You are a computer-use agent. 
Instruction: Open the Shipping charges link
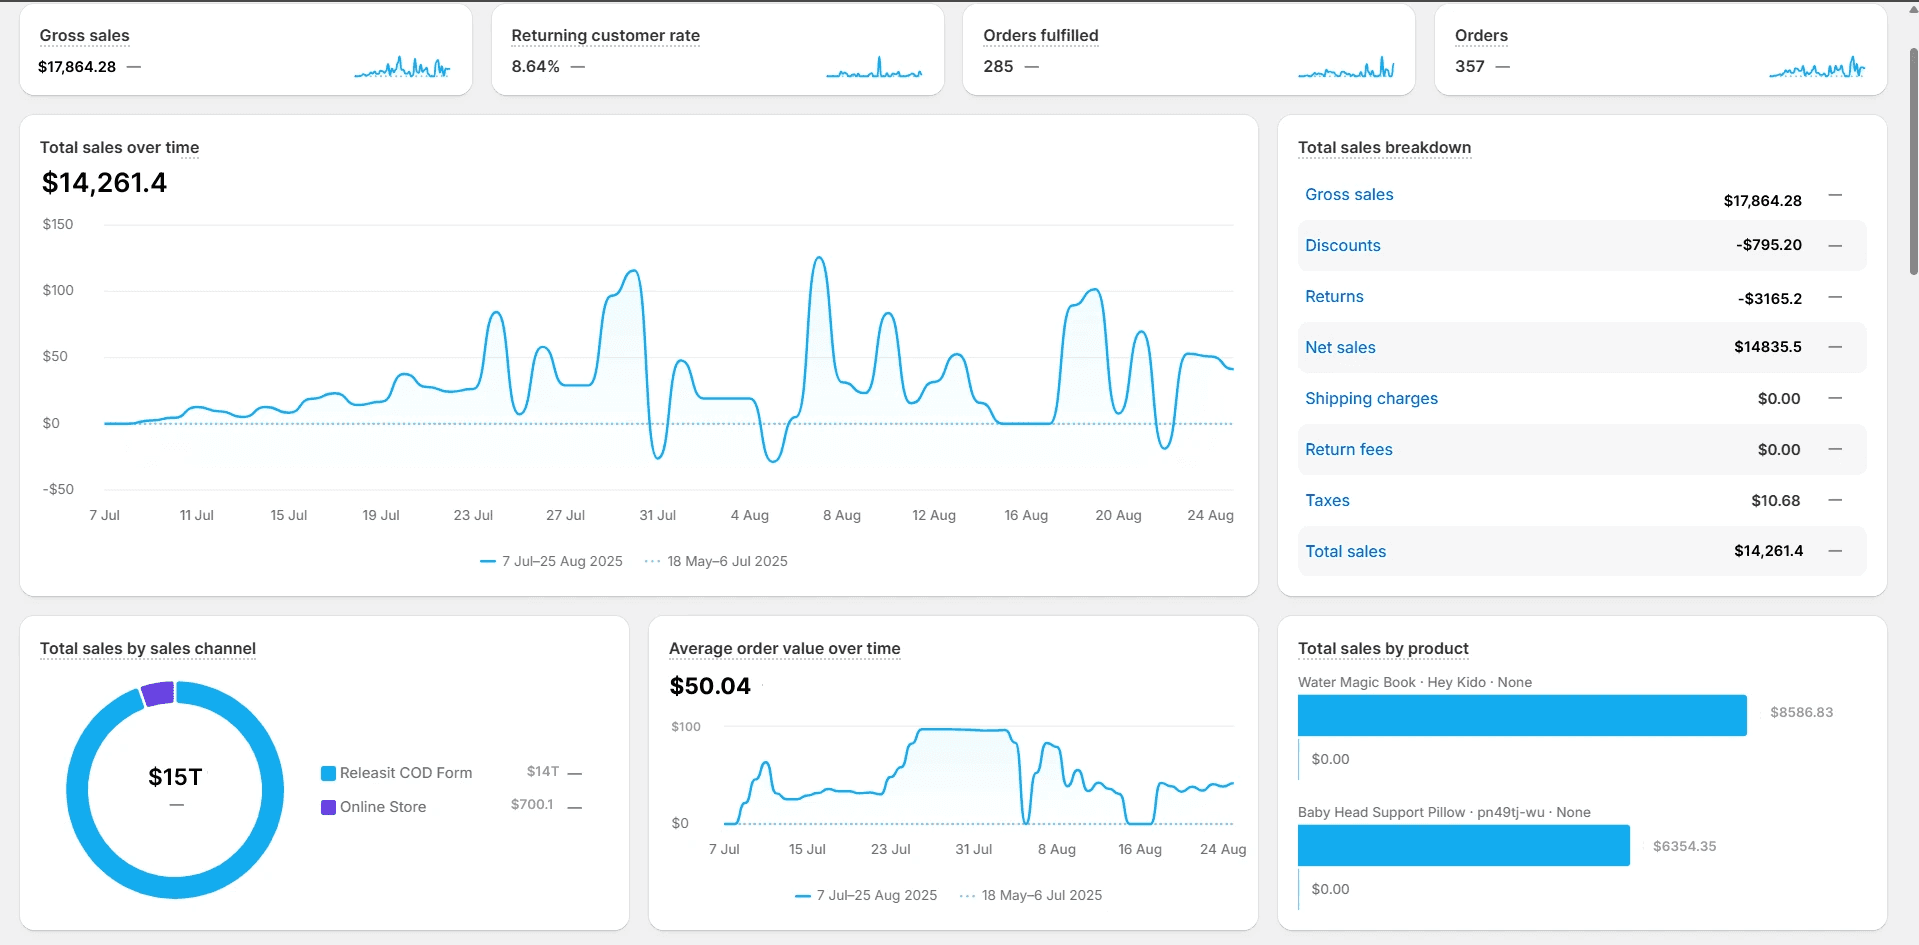coord(1371,398)
